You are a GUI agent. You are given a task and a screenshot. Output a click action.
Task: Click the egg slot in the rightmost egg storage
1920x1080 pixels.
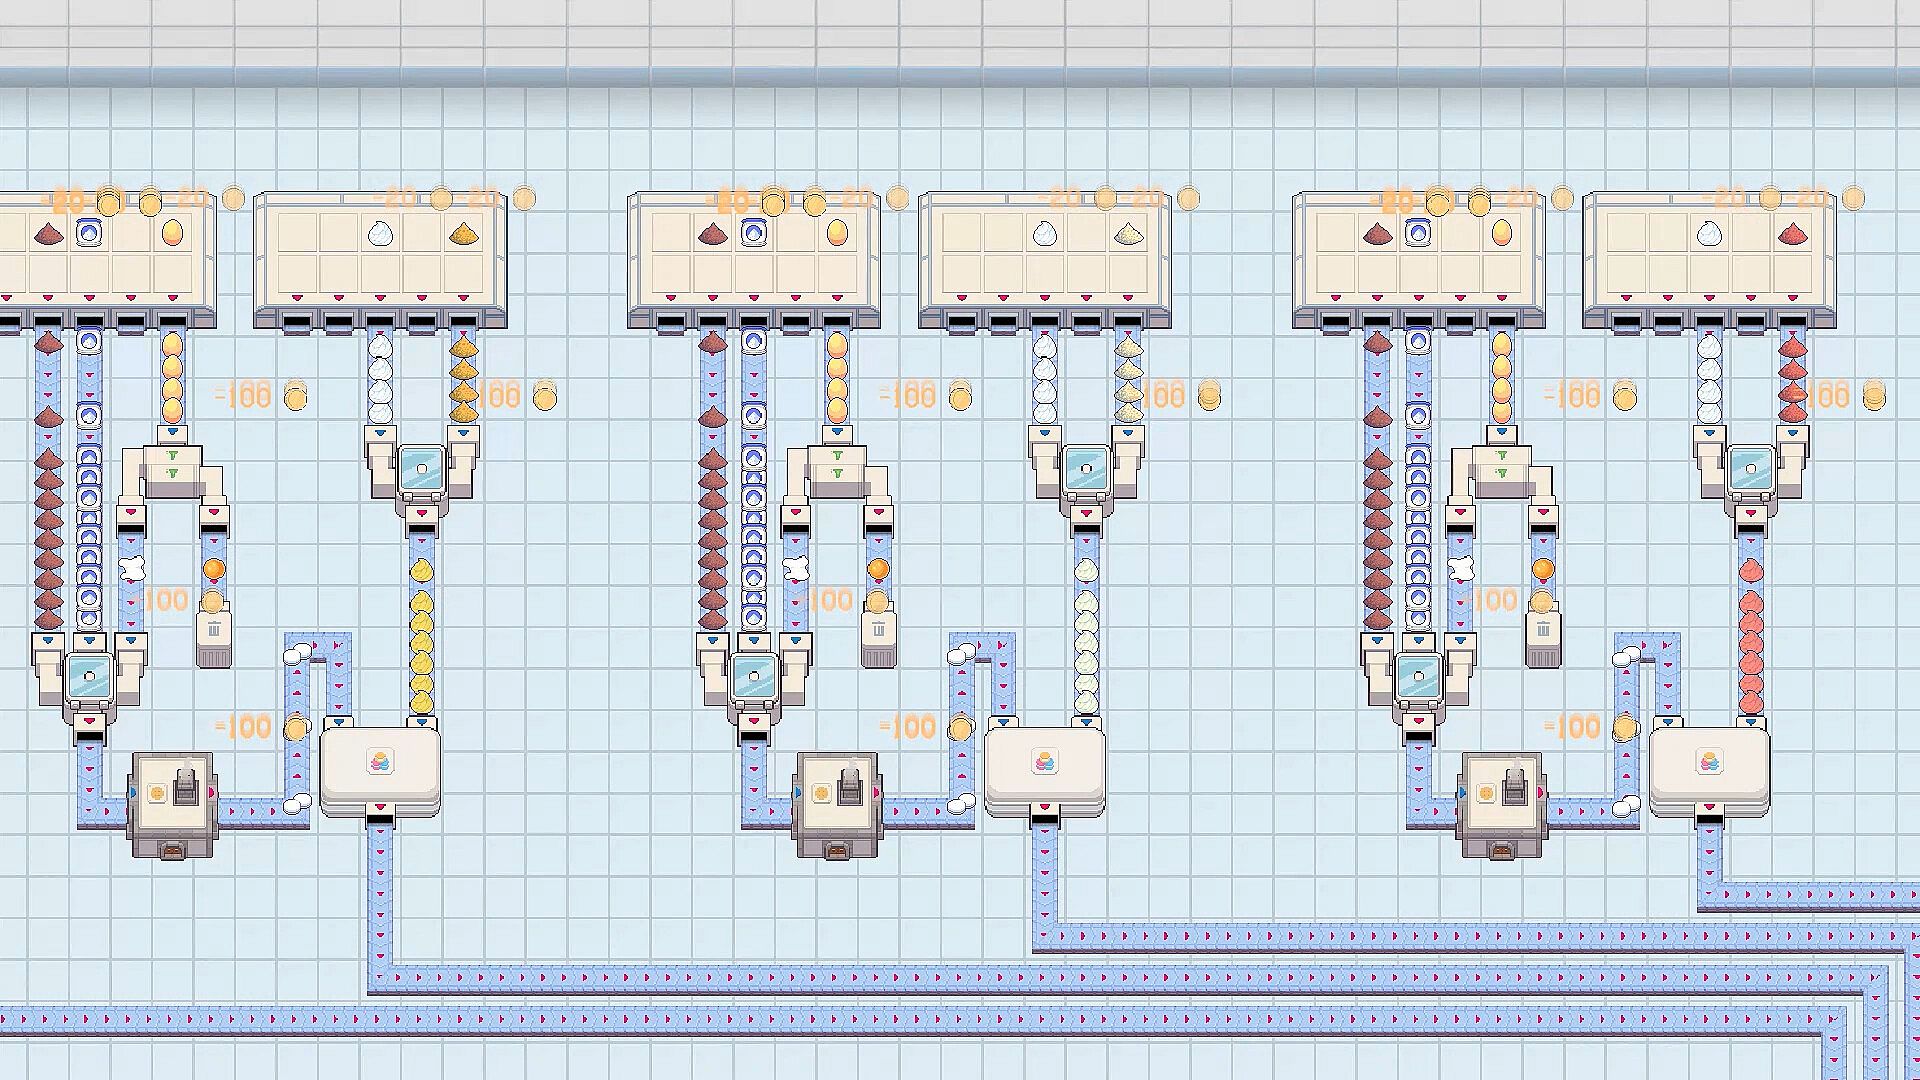point(1501,233)
